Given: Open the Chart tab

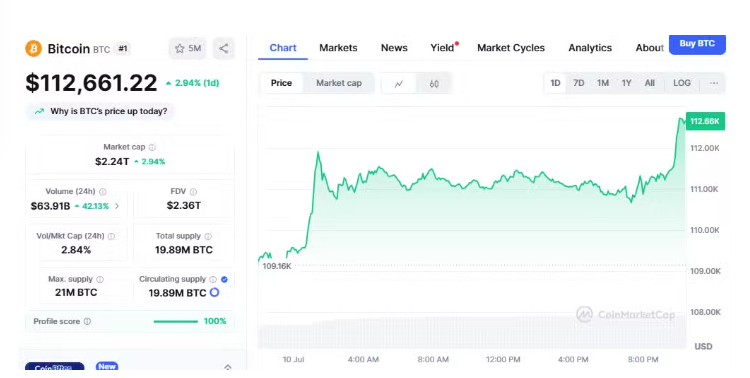Looking at the screenshot, I should tap(283, 48).
